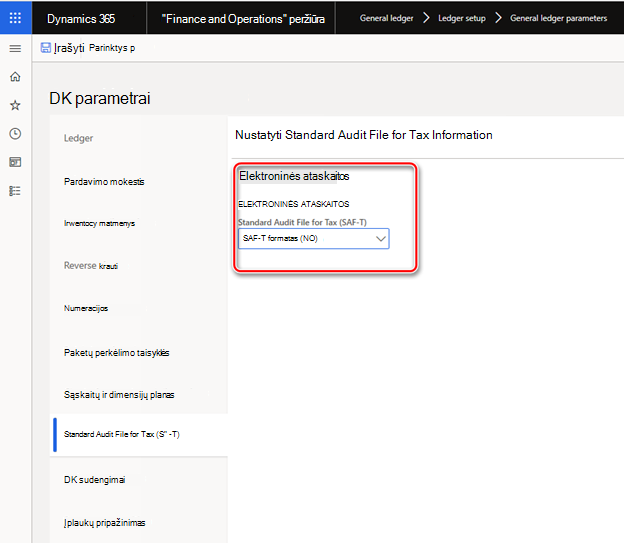The width and height of the screenshot is (624, 543).
Task: Open Parinktys options menu
Action: point(112,48)
